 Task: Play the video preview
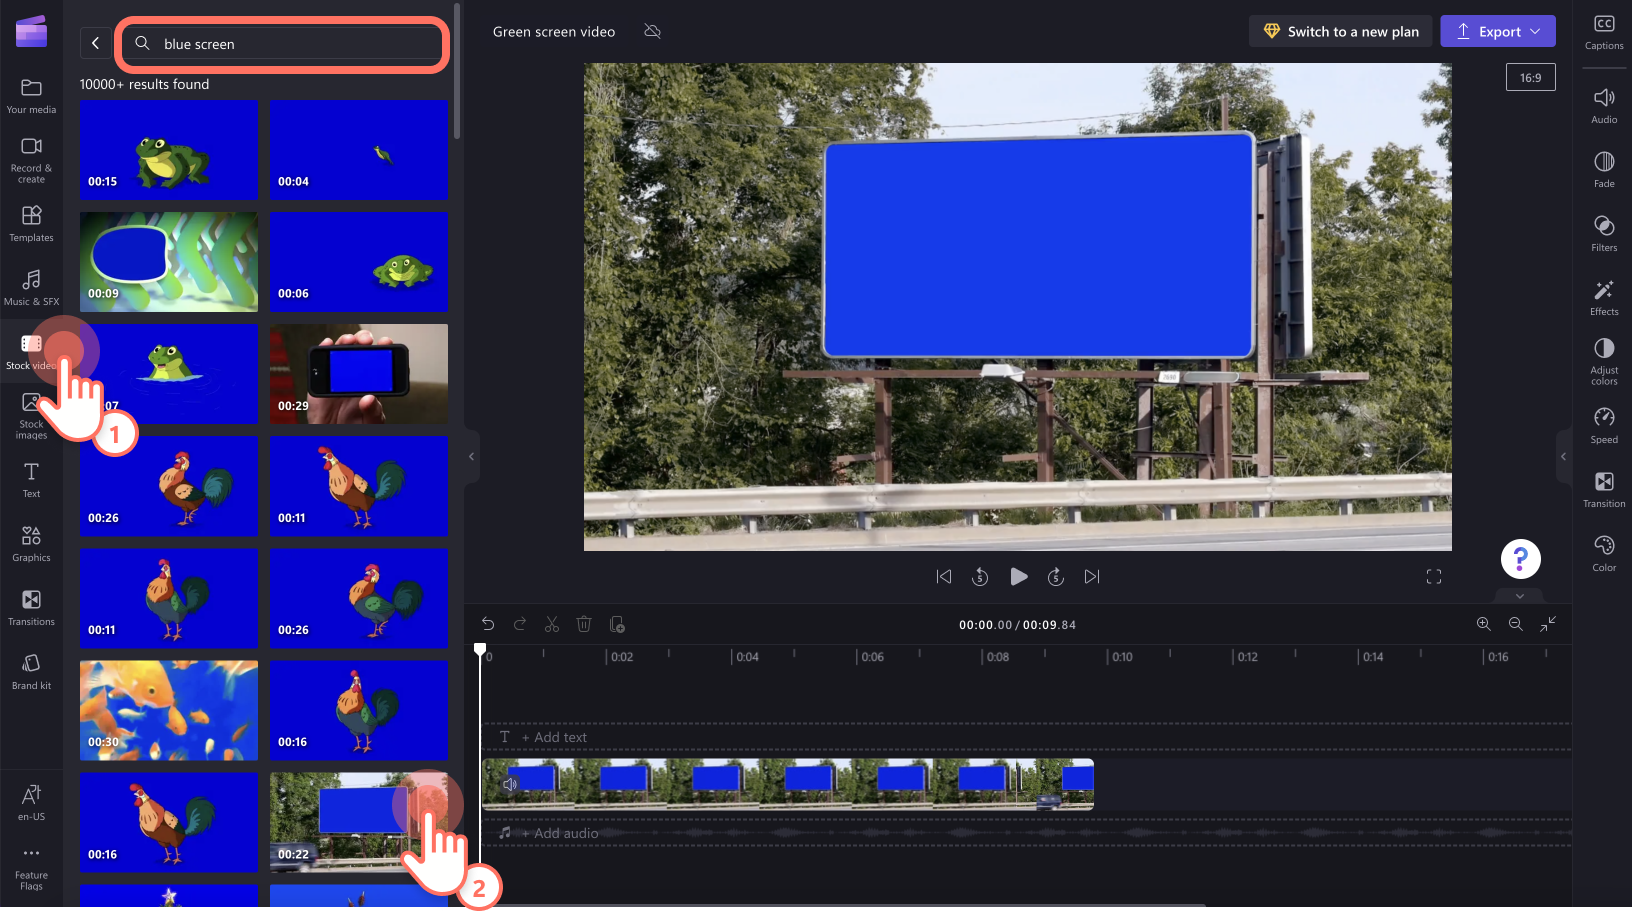pos(1018,577)
